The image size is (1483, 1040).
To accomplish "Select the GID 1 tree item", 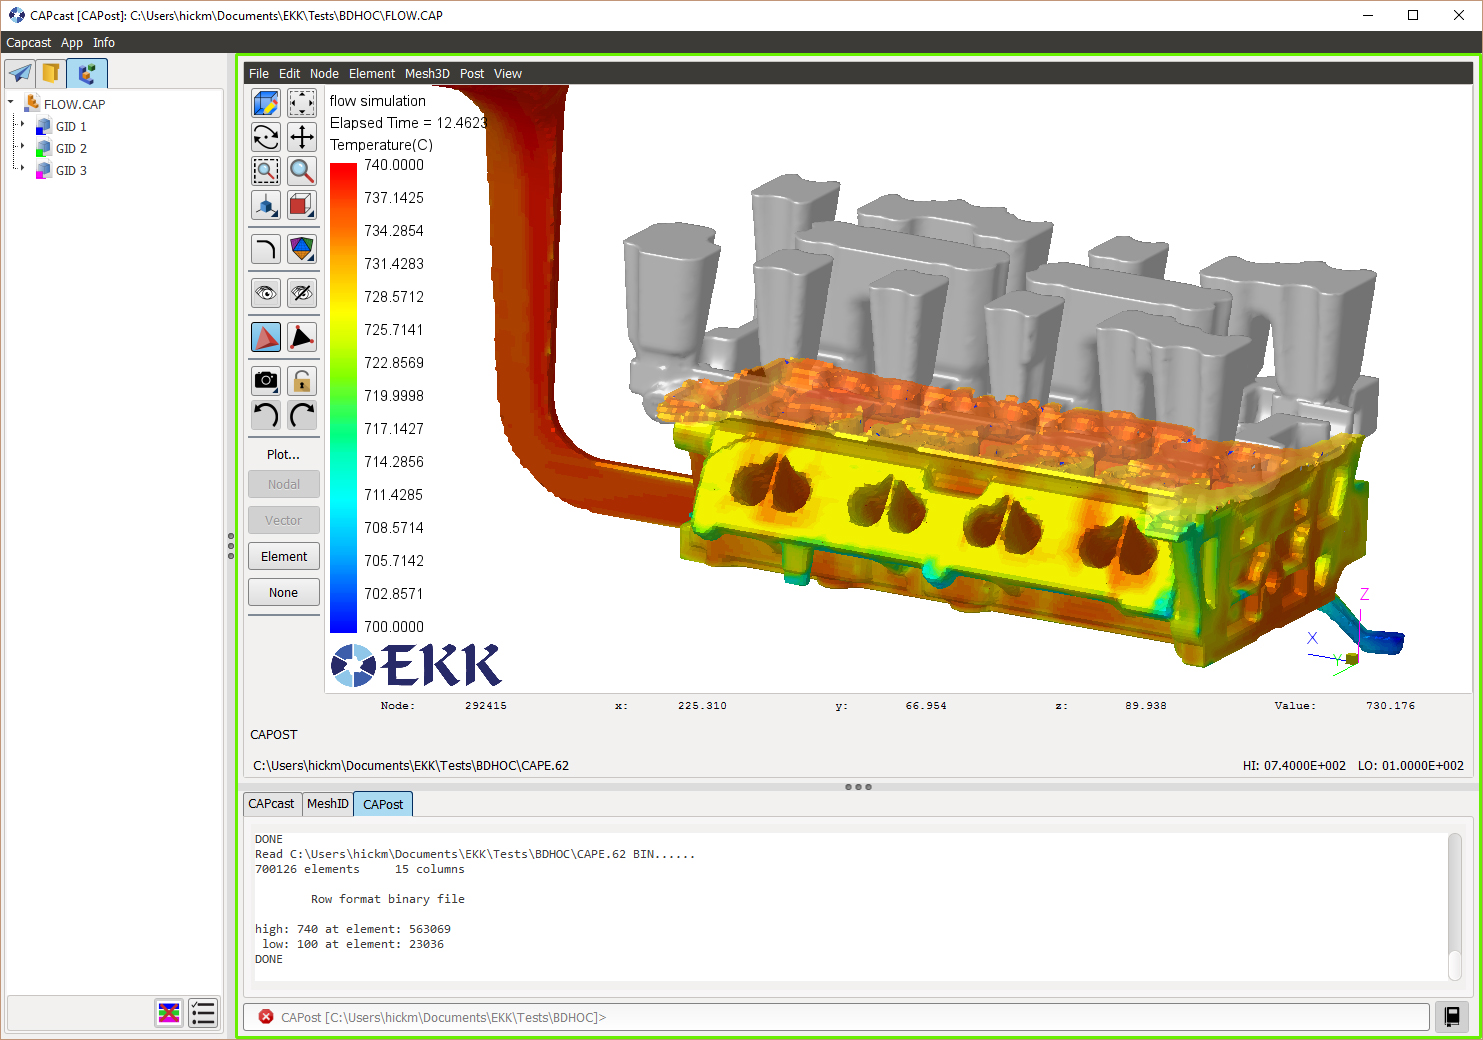I will coord(71,127).
